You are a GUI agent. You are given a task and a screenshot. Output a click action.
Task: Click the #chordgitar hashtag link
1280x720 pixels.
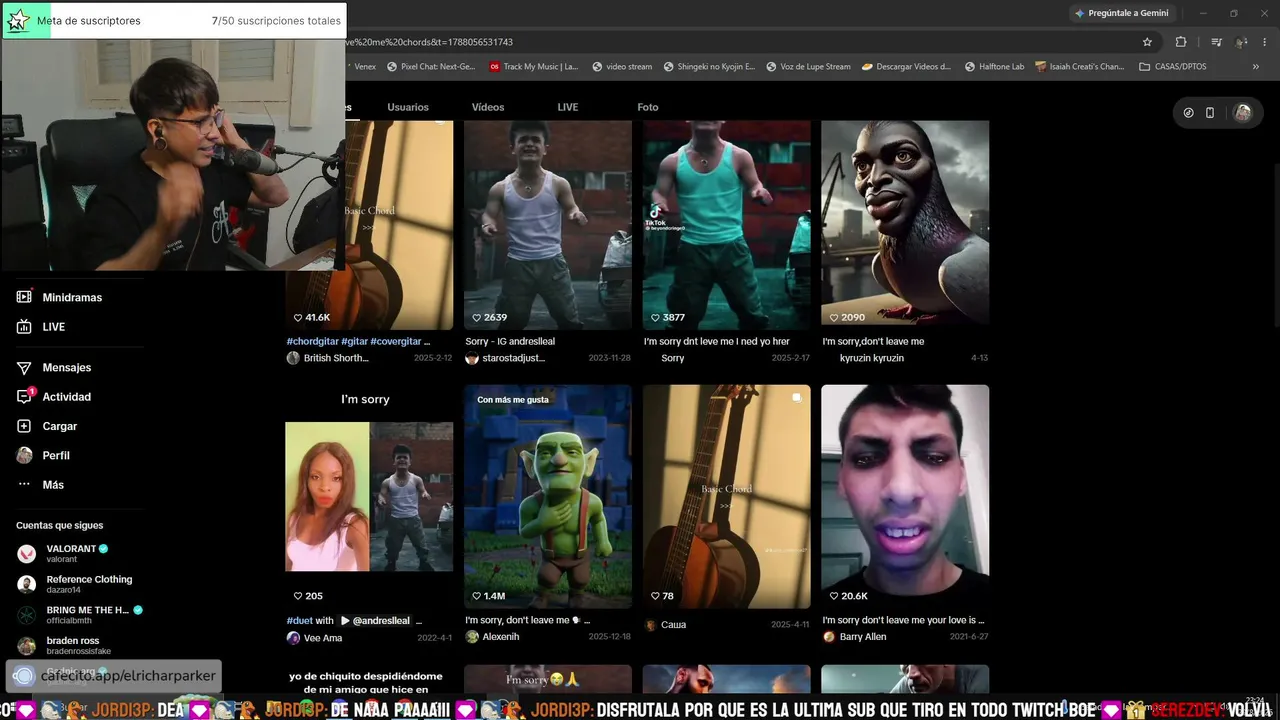tap(312, 341)
